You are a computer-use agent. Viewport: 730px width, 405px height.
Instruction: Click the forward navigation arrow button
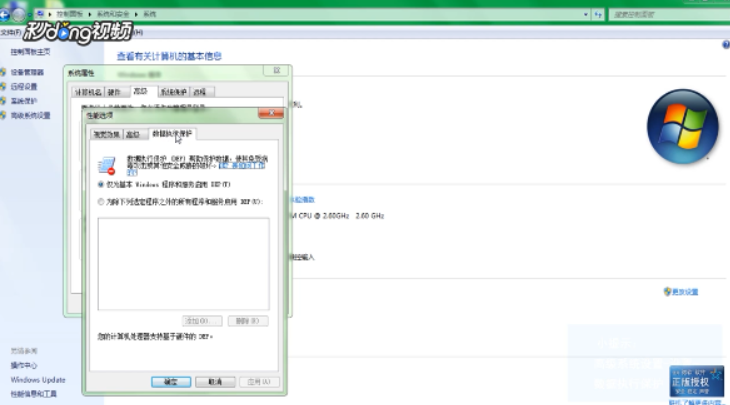point(18,15)
